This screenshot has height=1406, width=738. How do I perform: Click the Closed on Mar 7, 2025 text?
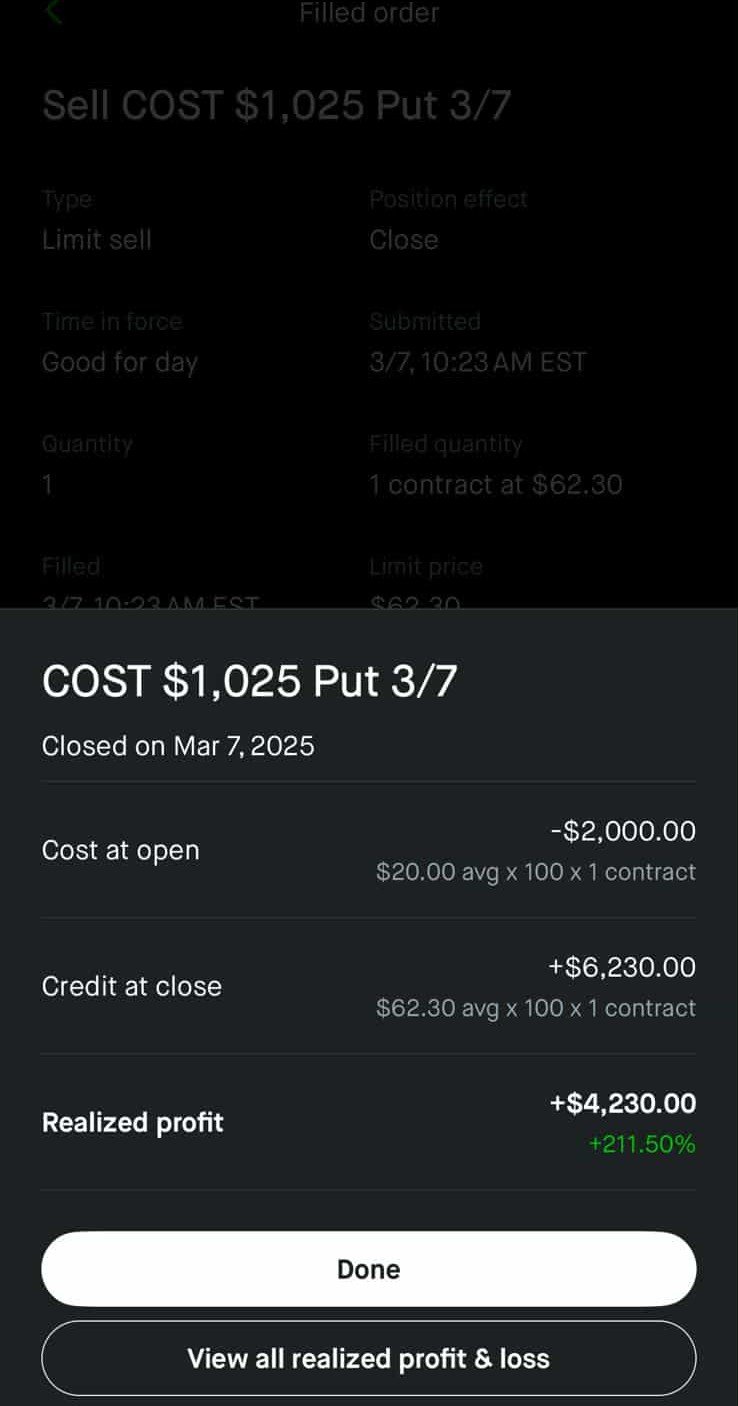(178, 746)
